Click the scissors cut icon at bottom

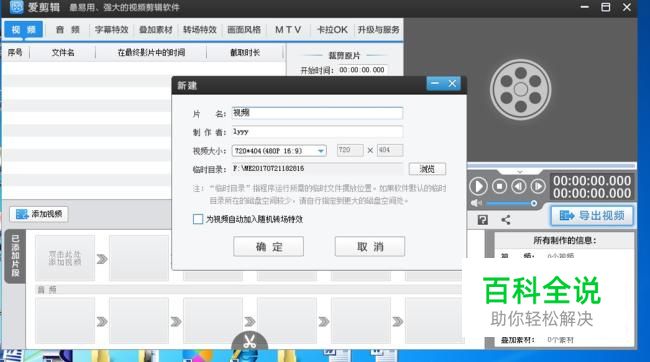[249, 343]
